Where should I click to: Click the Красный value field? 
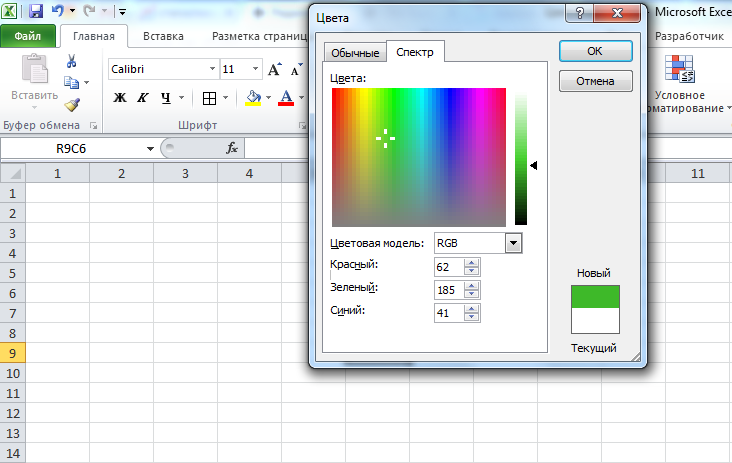pyautogui.click(x=449, y=267)
